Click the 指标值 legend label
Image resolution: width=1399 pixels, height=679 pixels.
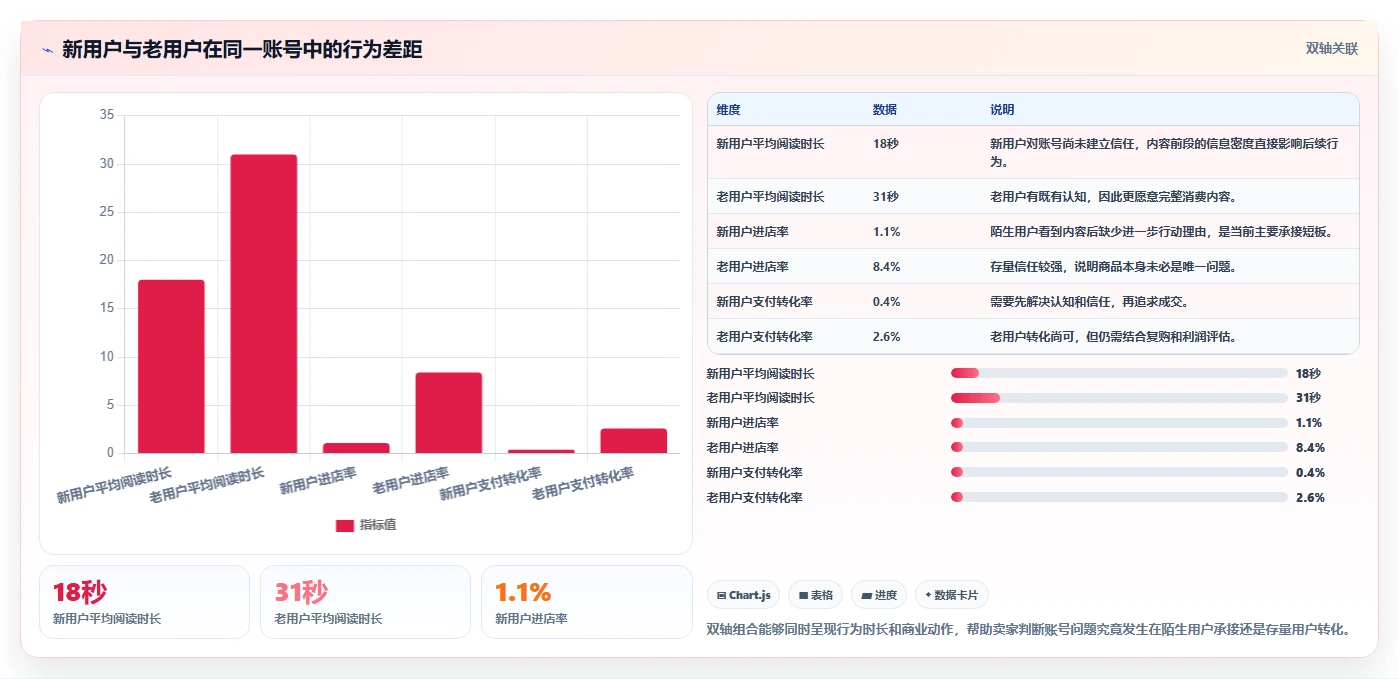tap(378, 525)
